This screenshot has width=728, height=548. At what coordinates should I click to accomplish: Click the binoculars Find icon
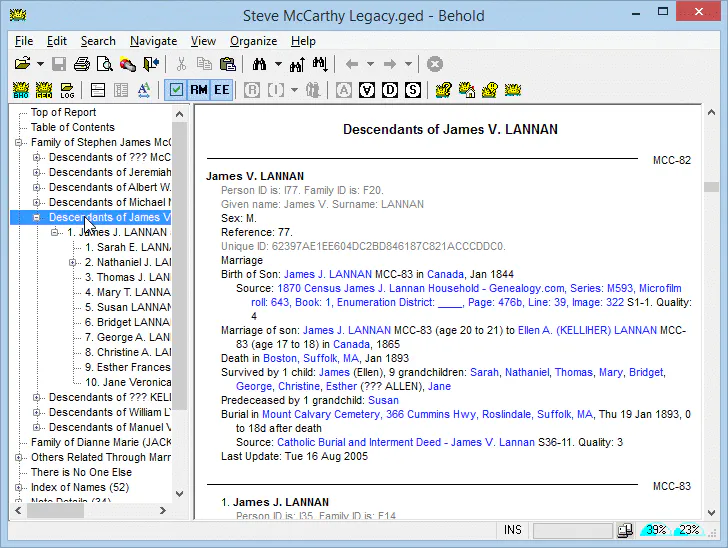coord(260,64)
